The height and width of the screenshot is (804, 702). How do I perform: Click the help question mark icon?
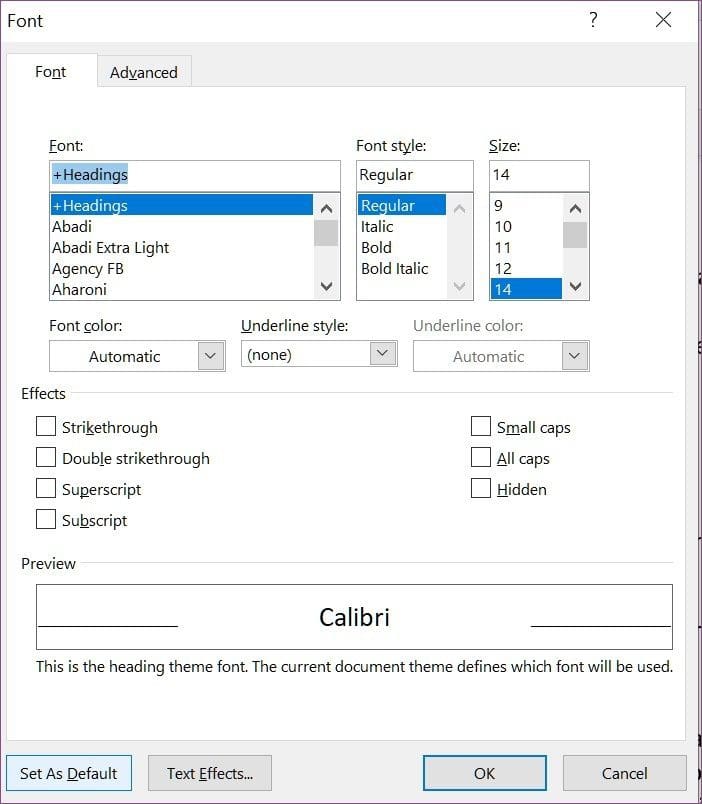pos(593,19)
